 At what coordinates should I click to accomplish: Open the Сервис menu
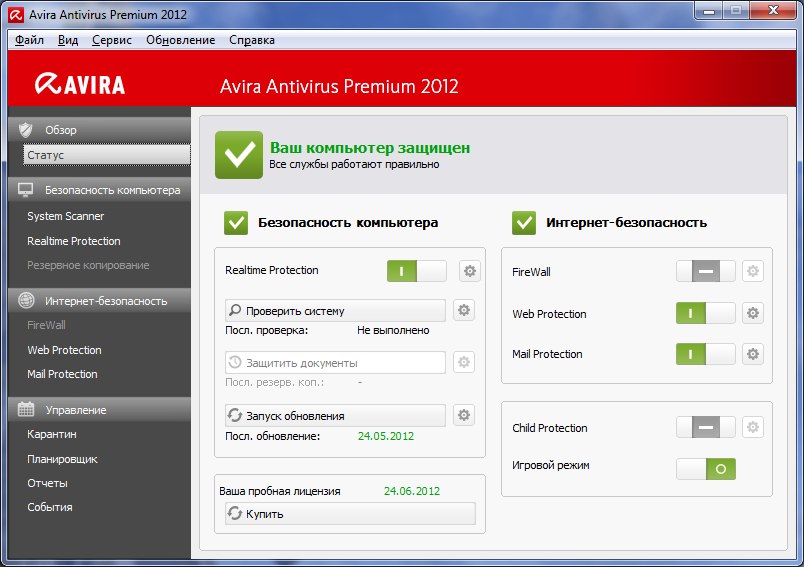coord(112,40)
